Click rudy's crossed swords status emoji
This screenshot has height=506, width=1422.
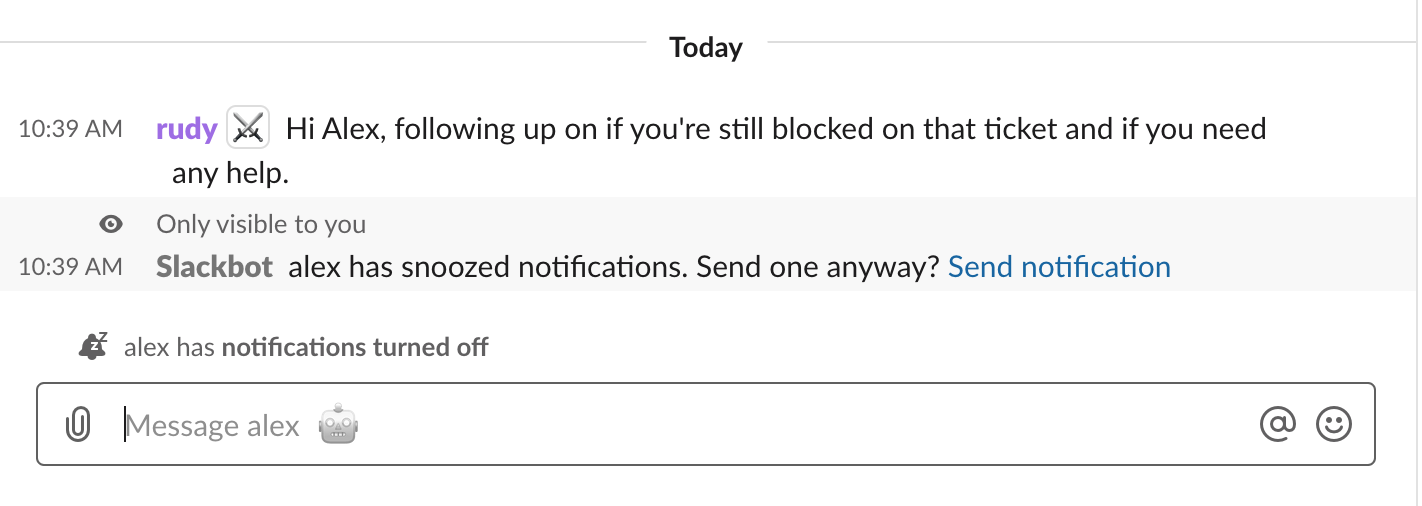247,128
